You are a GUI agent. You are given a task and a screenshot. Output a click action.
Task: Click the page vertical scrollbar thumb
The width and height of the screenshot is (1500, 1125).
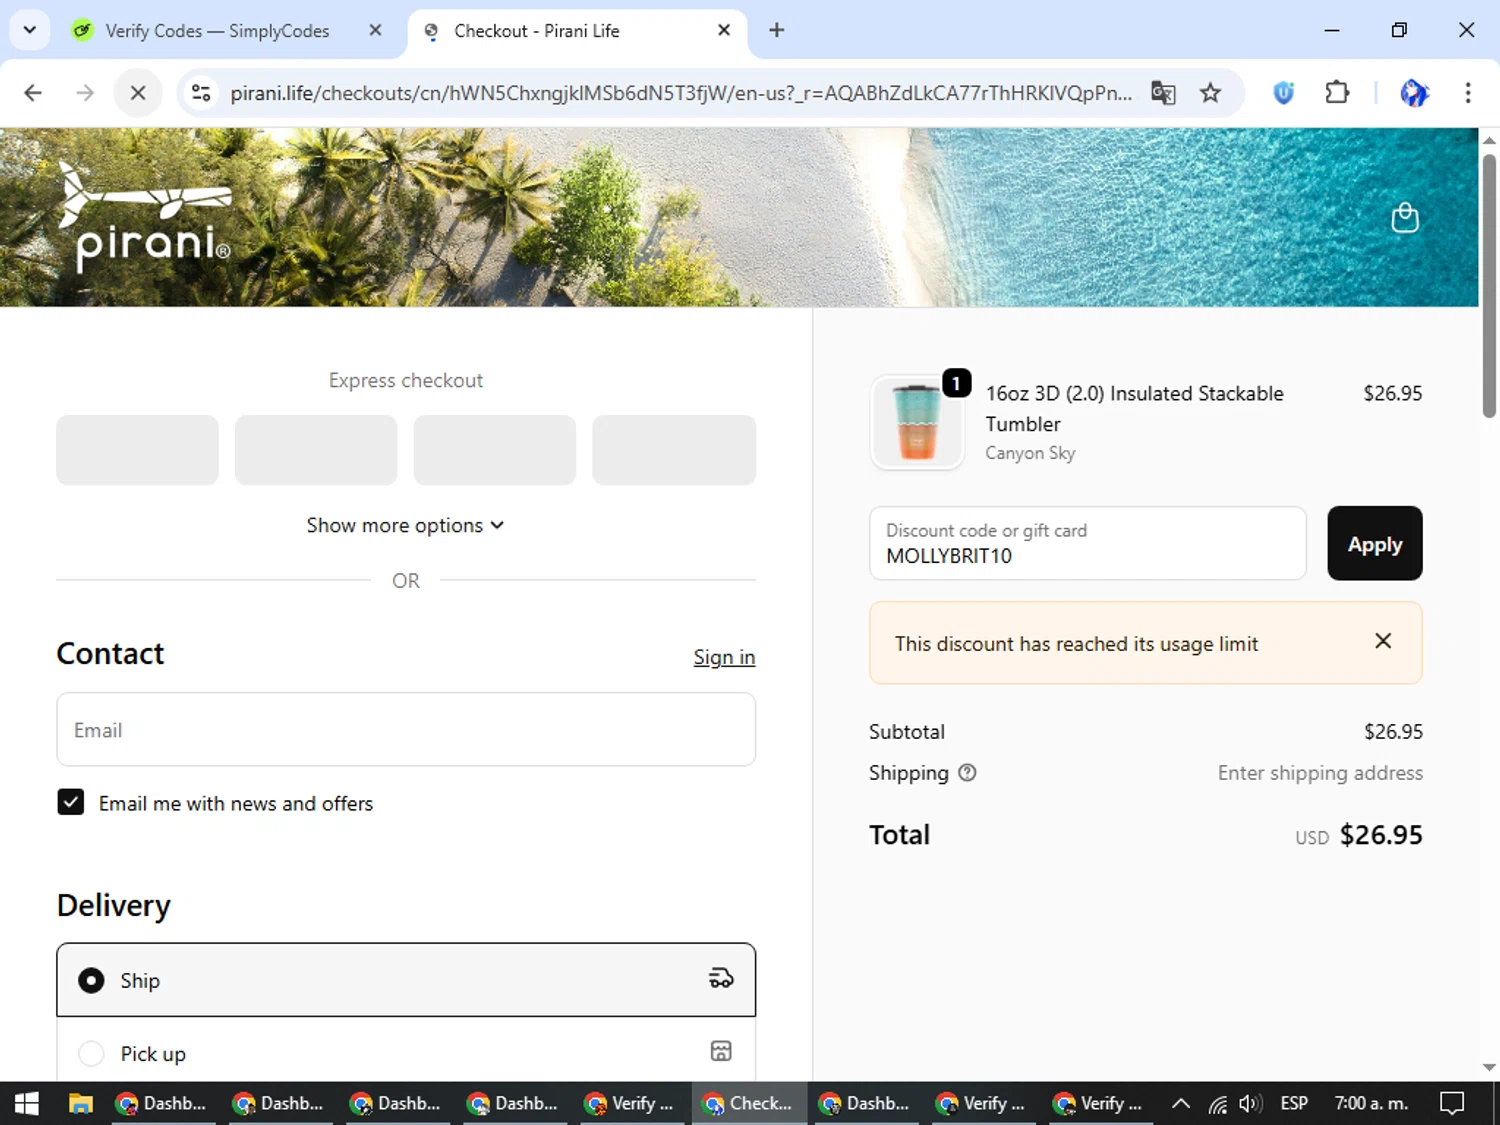(1489, 285)
